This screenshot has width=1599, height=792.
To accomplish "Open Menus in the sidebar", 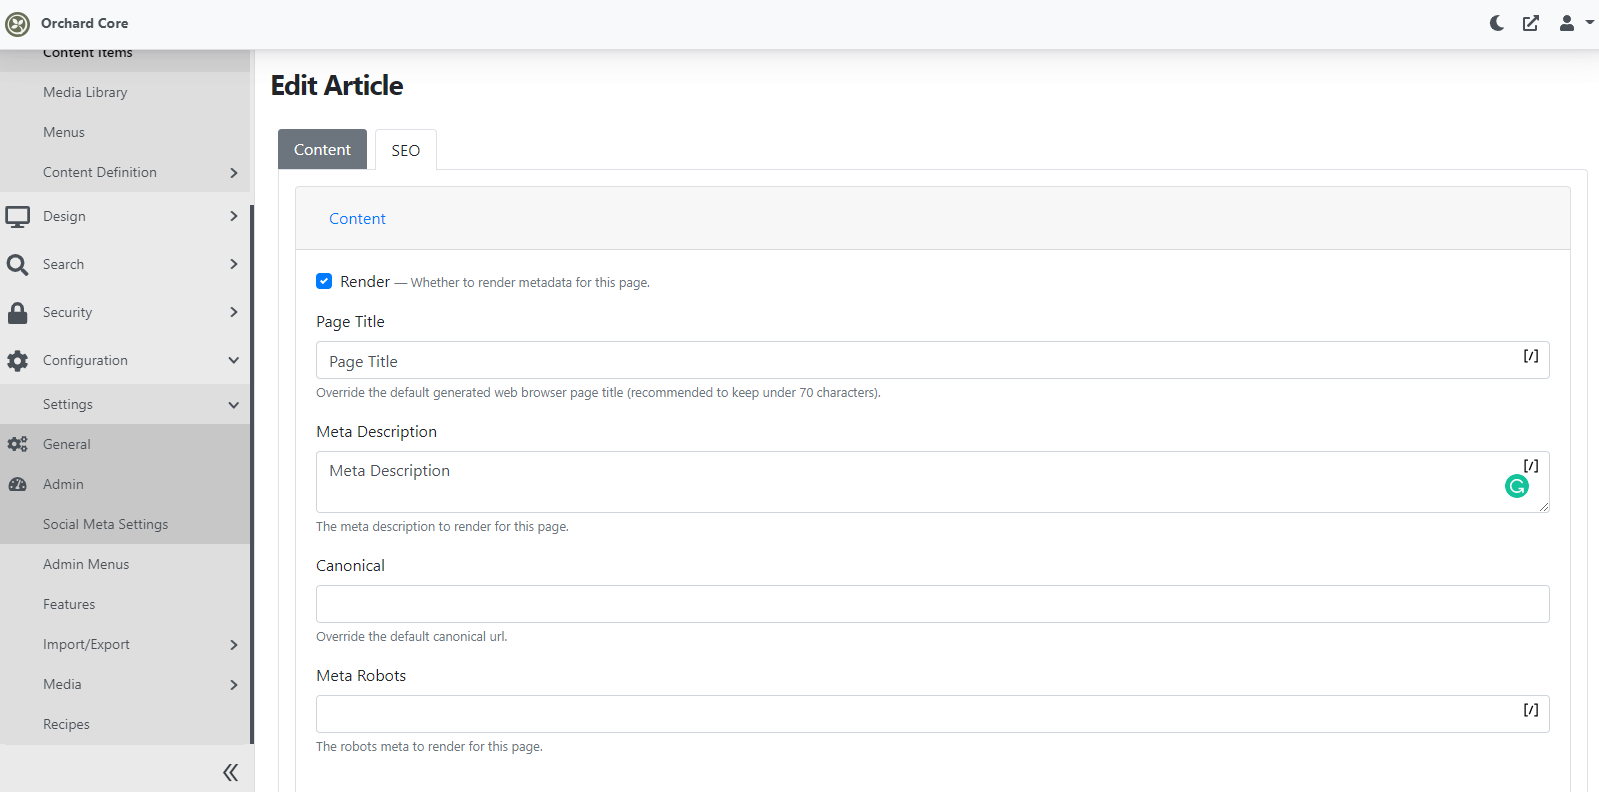I will pyautogui.click(x=64, y=132).
